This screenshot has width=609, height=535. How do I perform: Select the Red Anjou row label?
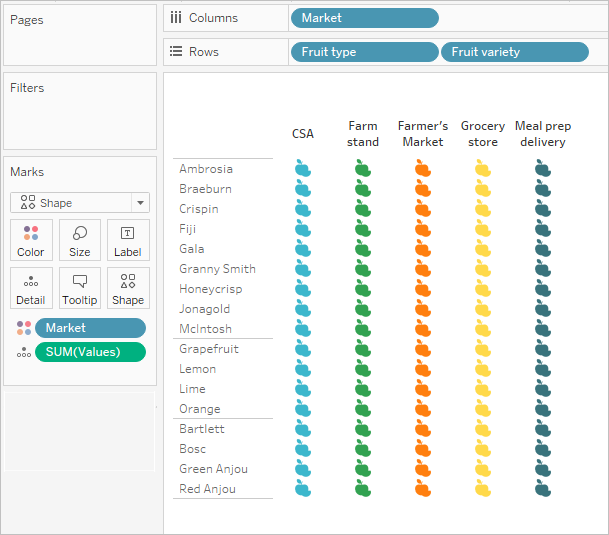(x=207, y=489)
